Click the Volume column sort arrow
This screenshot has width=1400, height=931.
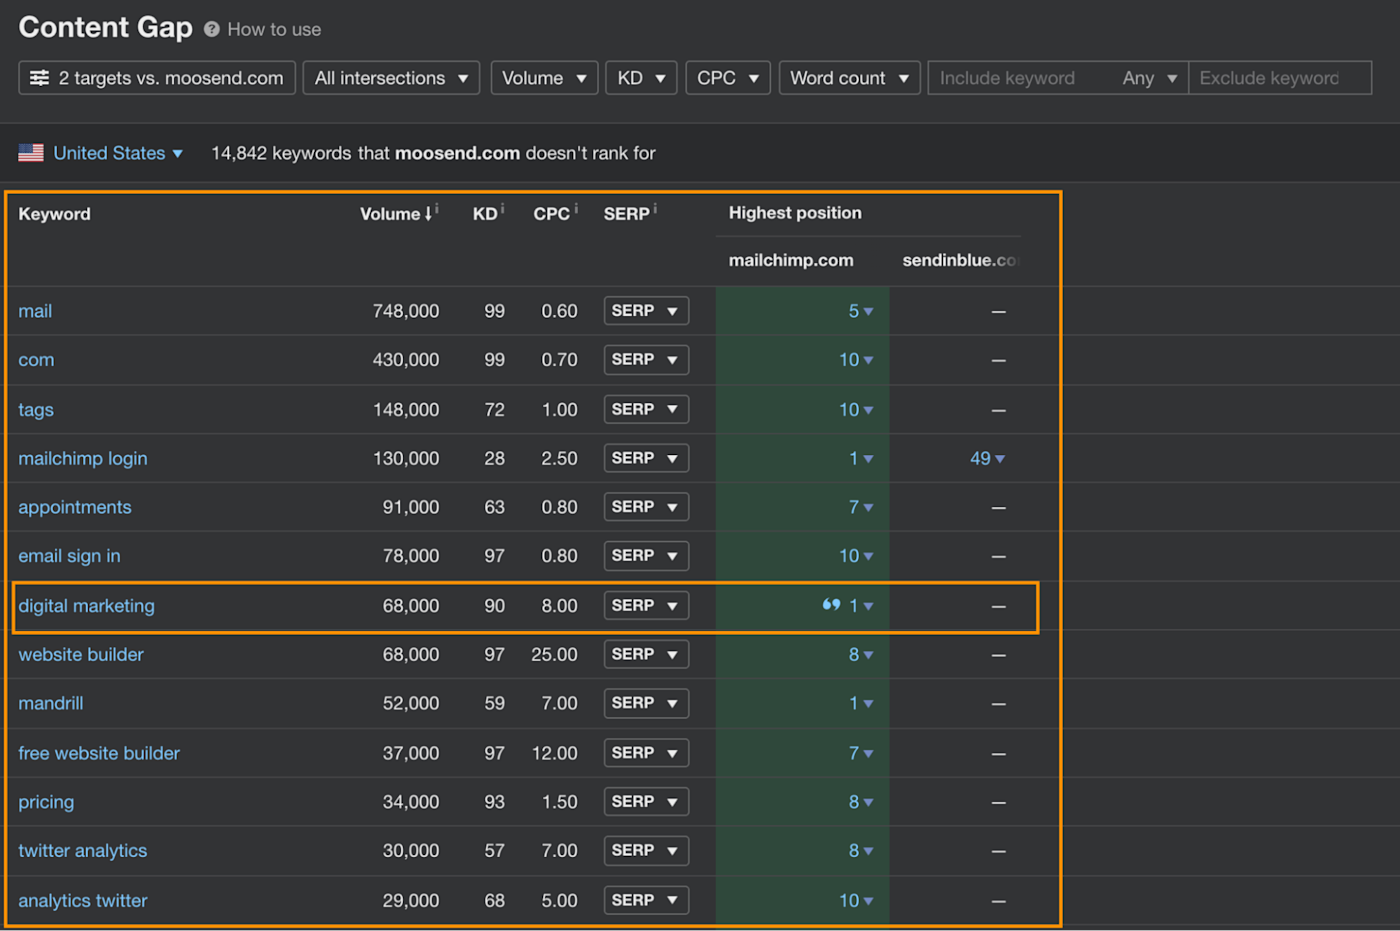click(x=428, y=214)
